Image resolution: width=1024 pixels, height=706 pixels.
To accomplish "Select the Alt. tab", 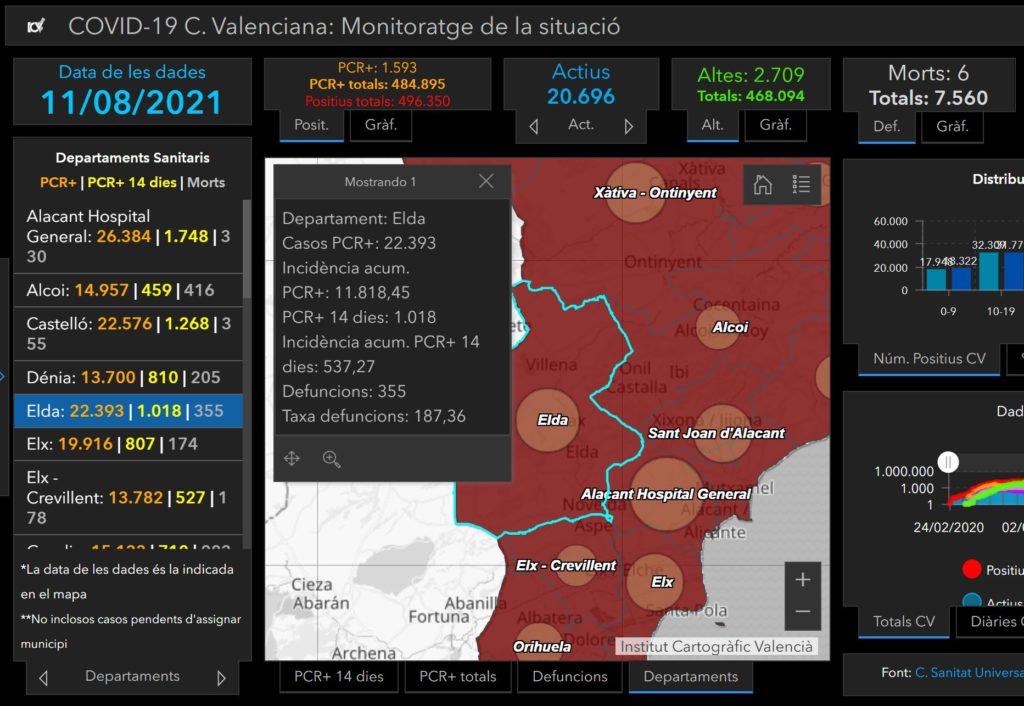I will [712, 125].
